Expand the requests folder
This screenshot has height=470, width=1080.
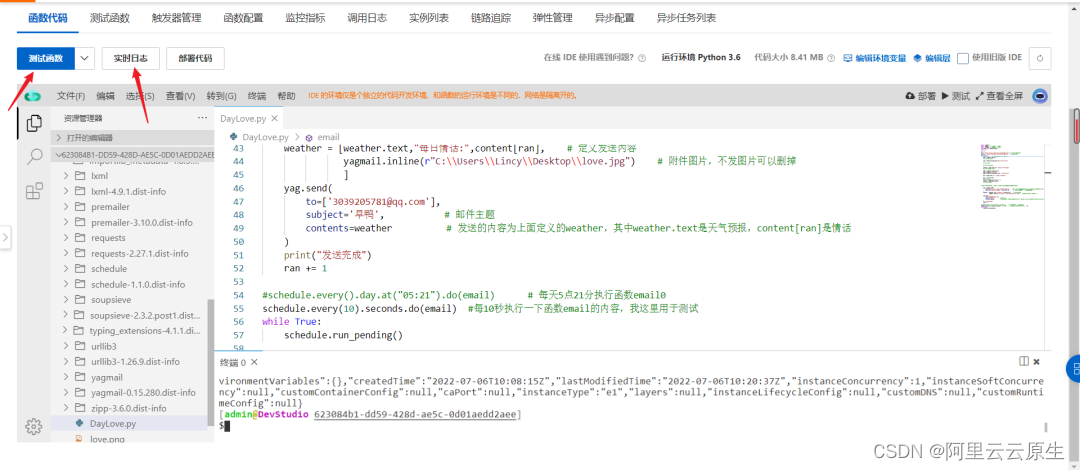tap(66, 238)
